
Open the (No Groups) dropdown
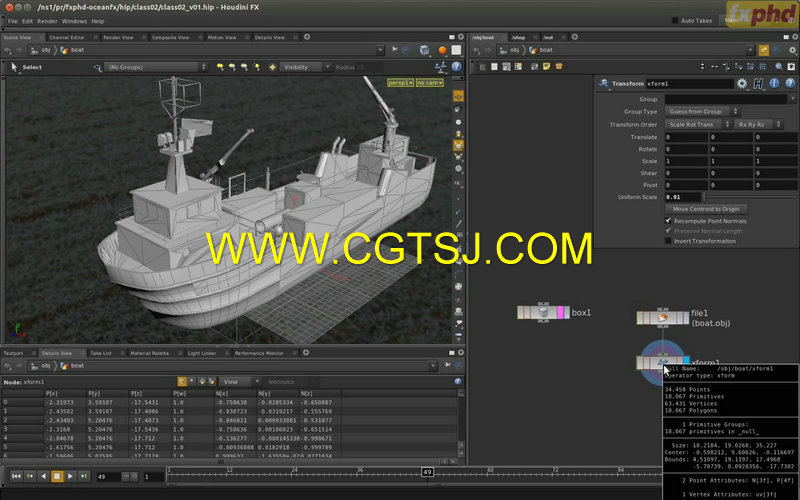point(156,67)
